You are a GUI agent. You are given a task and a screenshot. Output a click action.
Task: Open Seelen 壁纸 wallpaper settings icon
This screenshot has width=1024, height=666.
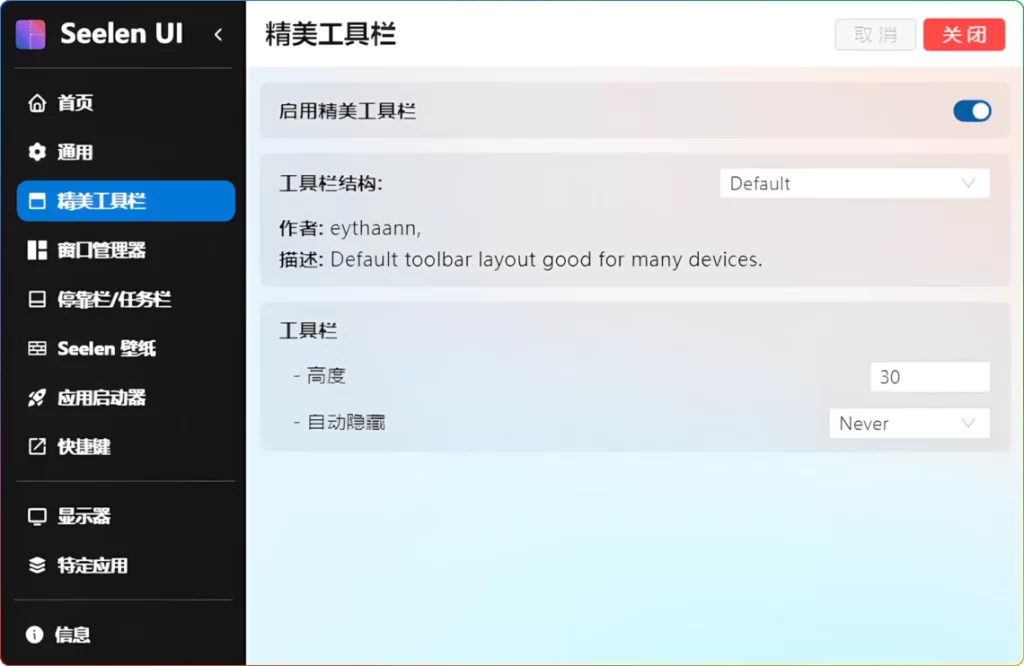pyautogui.click(x=36, y=348)
